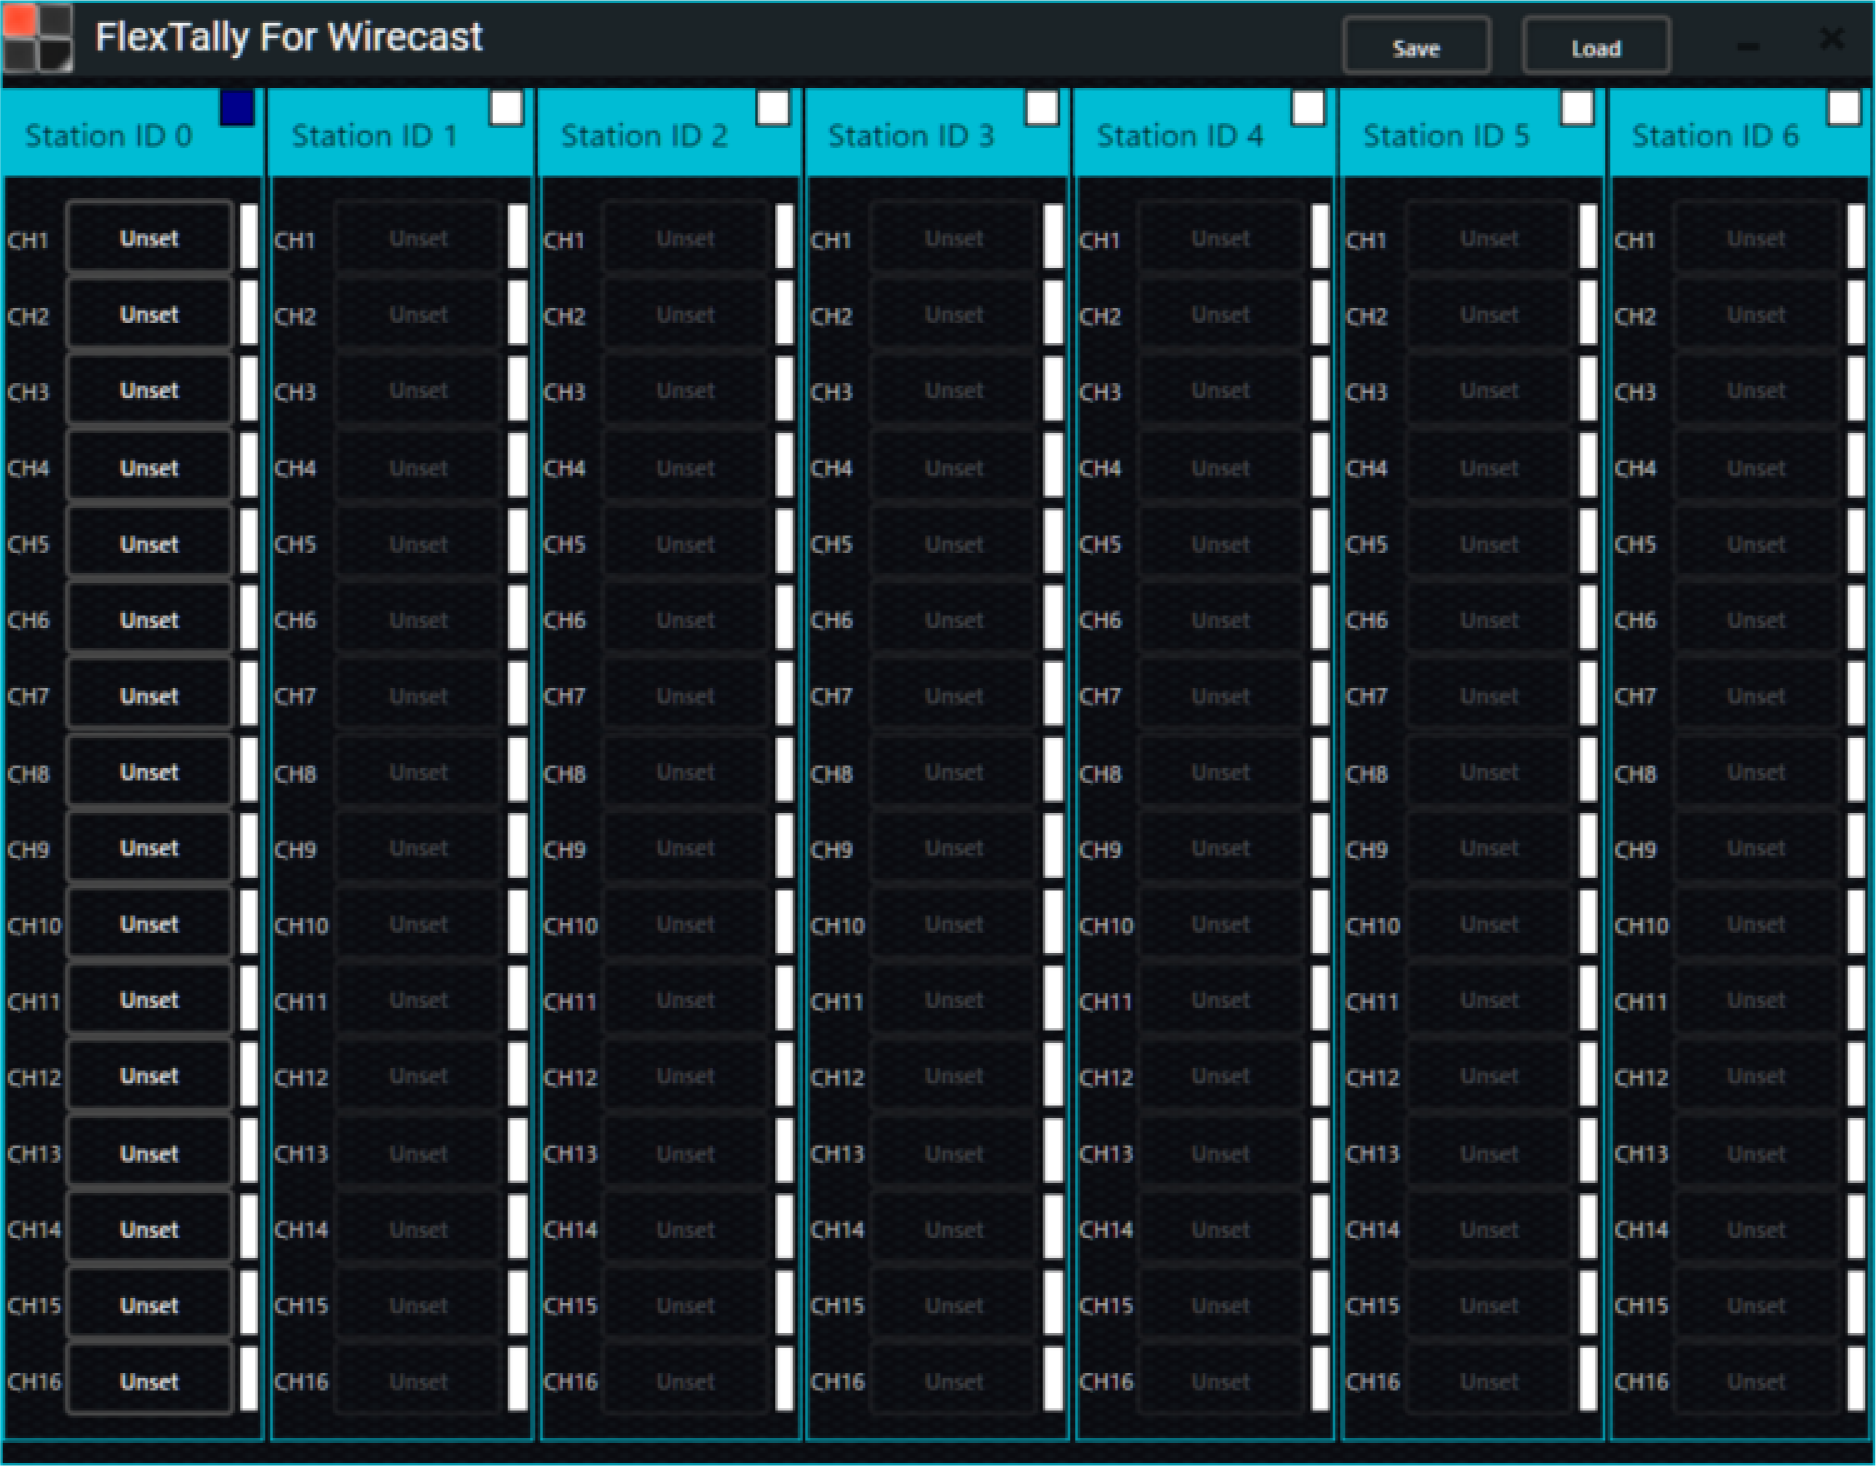Click the Station ID 0 header label
Viewport: 1876px width, 1466px height.
(x=110, y=136)
